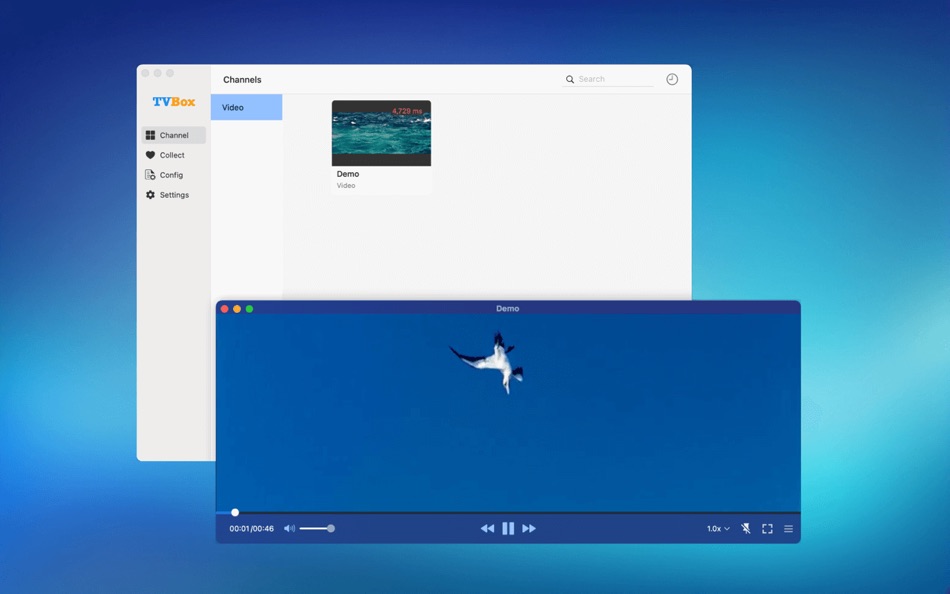Open the Collect favorites section
The image size is (950, 594).
tap(173, 155)
